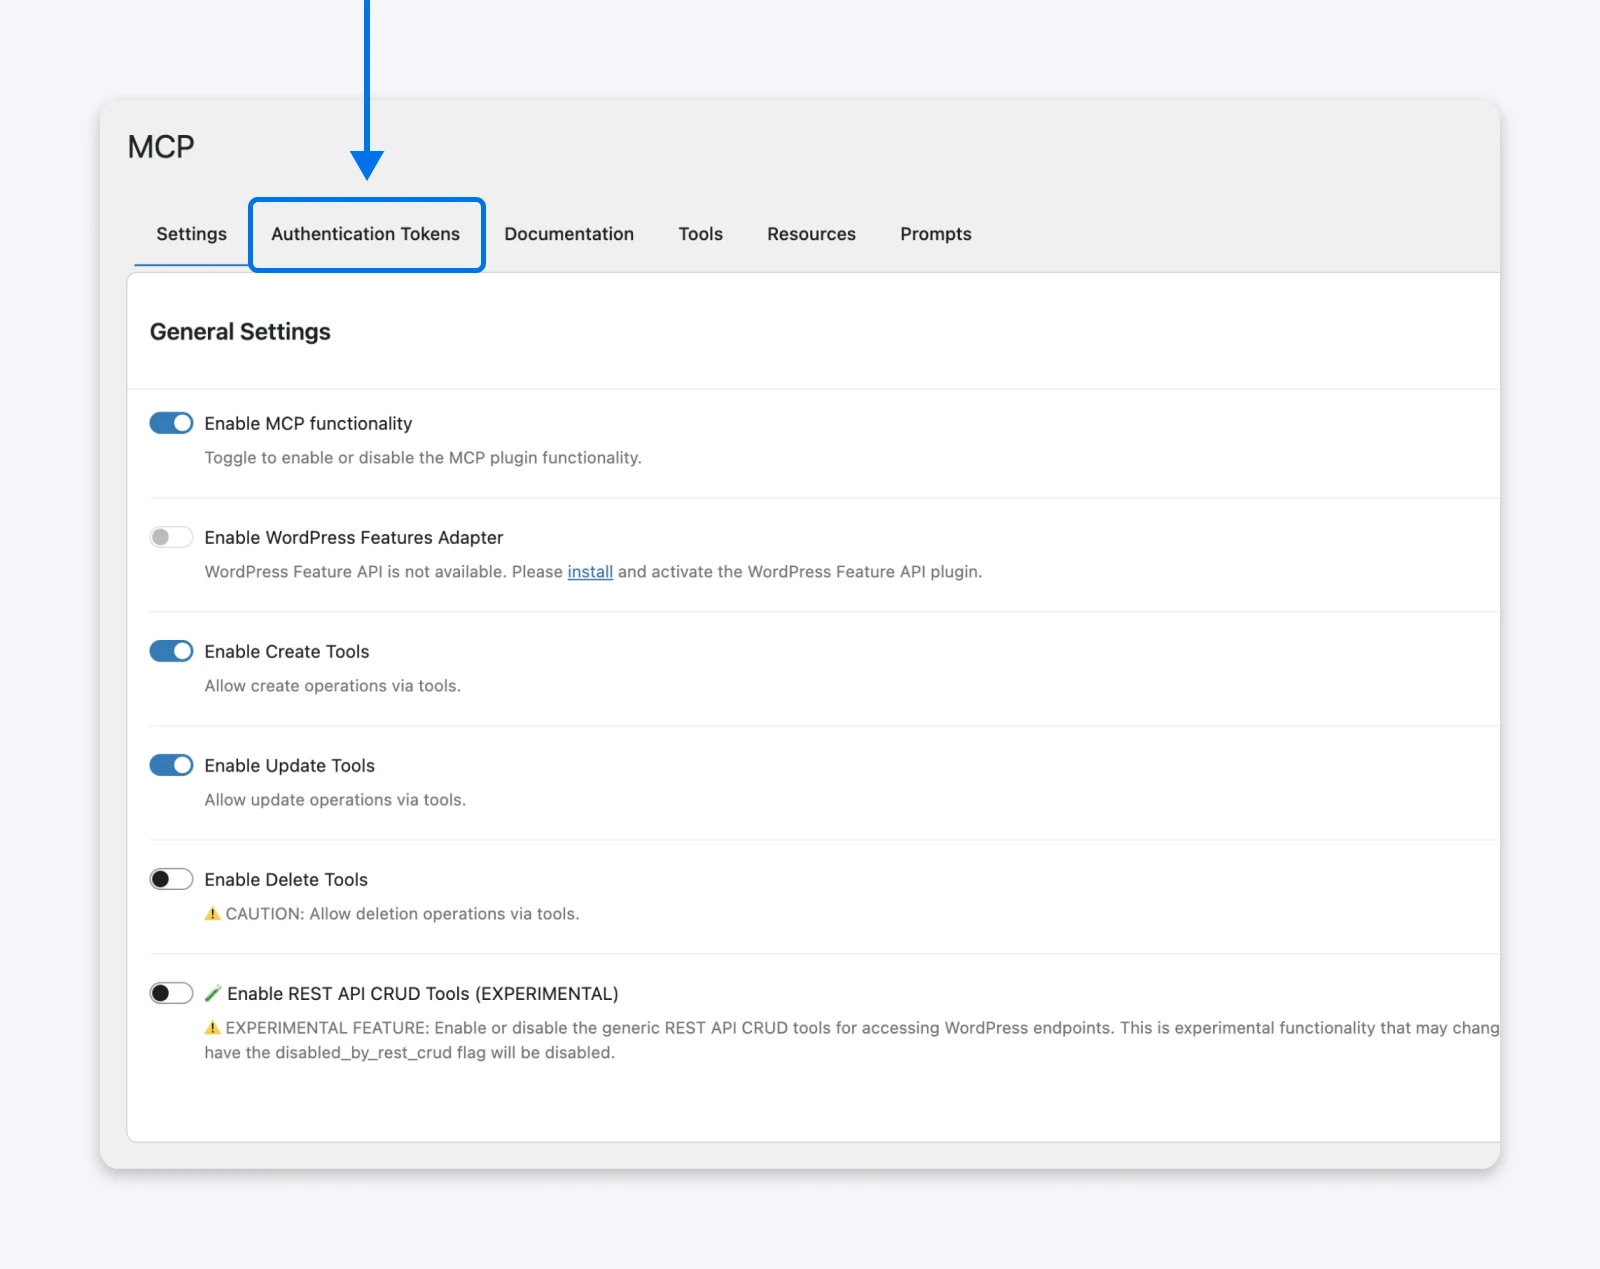This screenshot has height=1269, width=1600.
Task: Select the Tools tab
Action: point(700,234)
